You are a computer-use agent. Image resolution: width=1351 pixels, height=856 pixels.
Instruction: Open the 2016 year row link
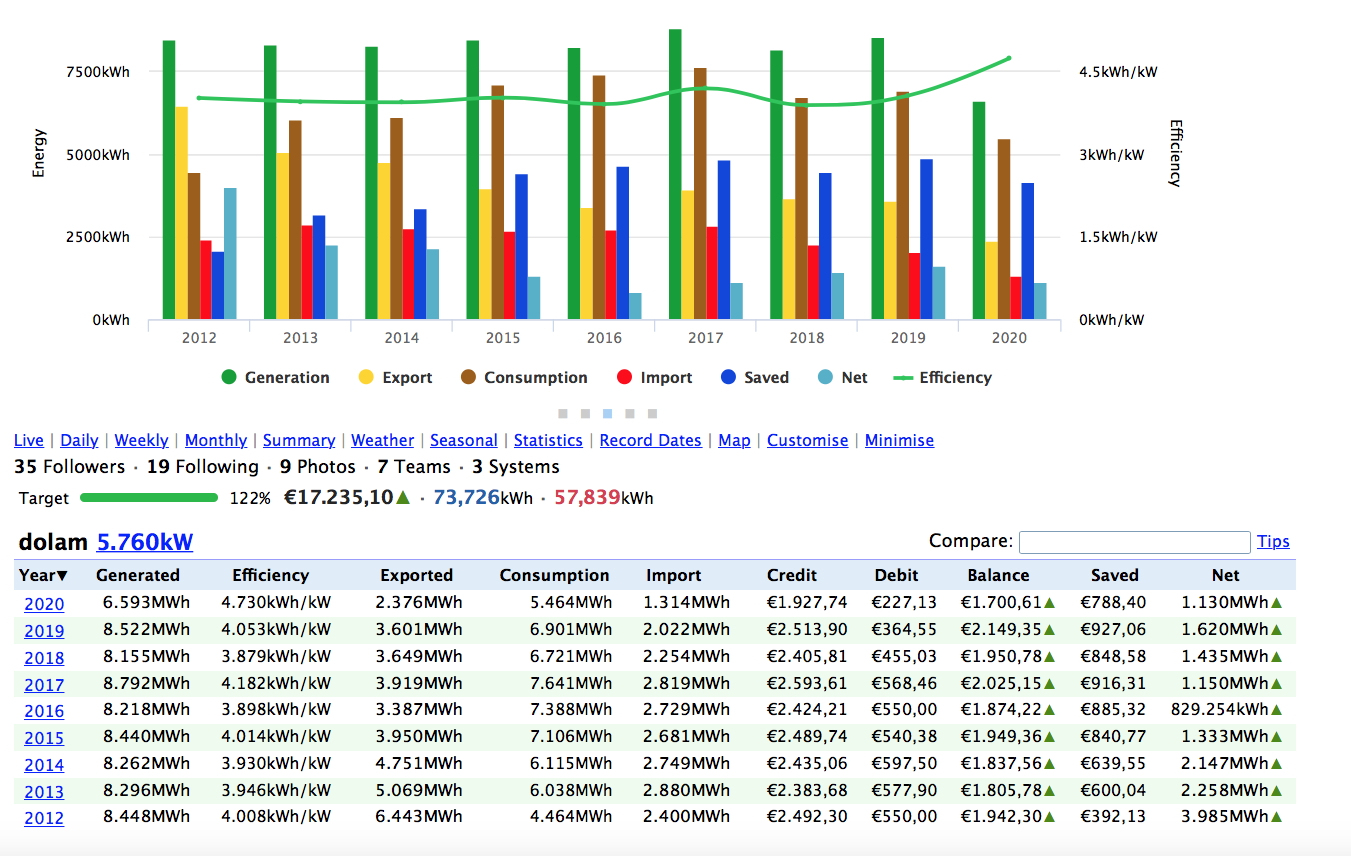tap(44, 711)
